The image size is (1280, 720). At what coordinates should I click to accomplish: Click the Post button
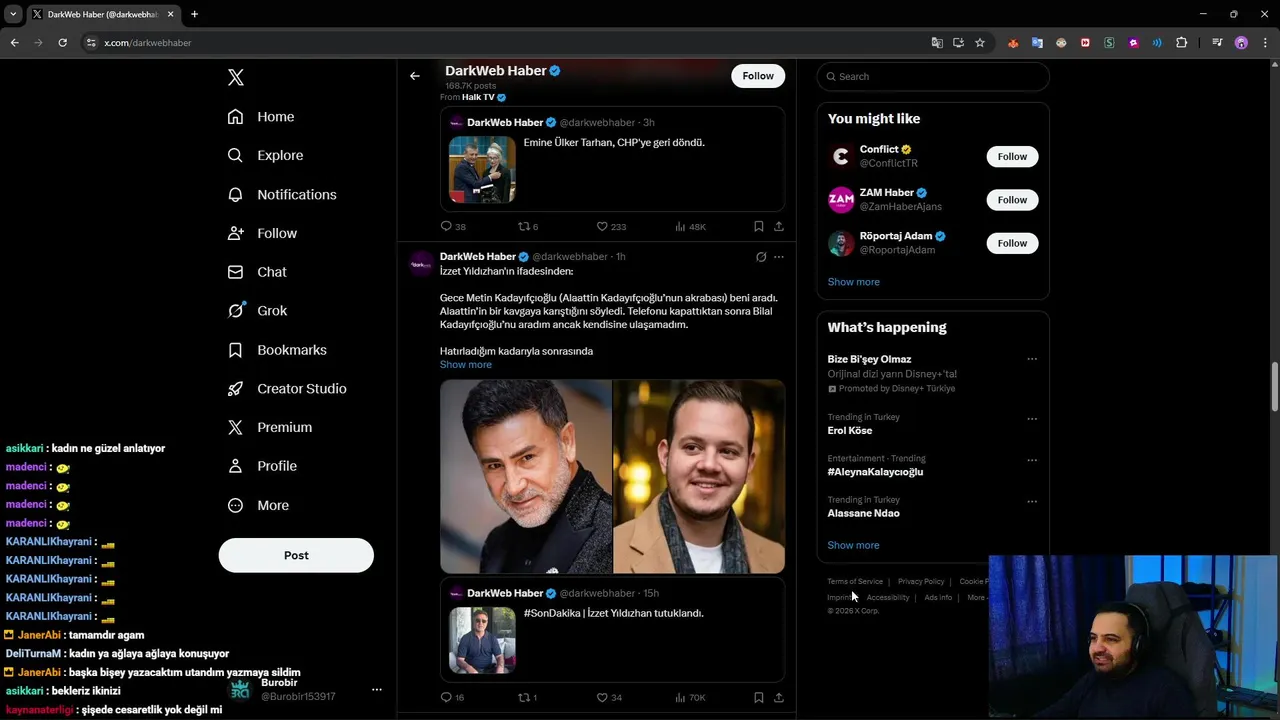(x=296, y=555)
